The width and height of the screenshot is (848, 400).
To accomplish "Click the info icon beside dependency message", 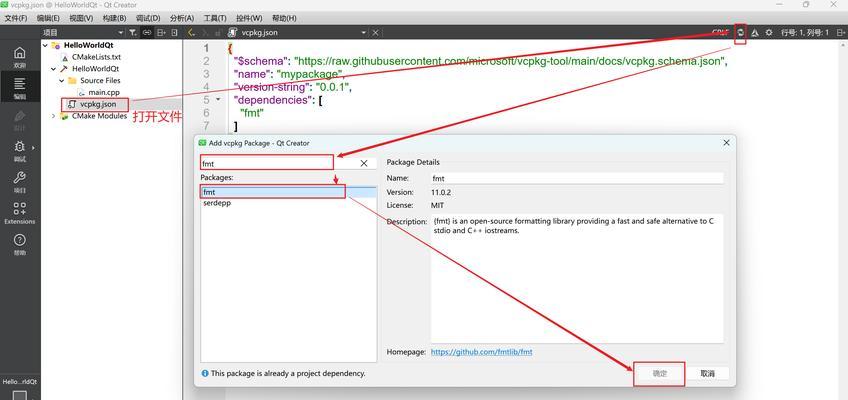I will 205,373.
